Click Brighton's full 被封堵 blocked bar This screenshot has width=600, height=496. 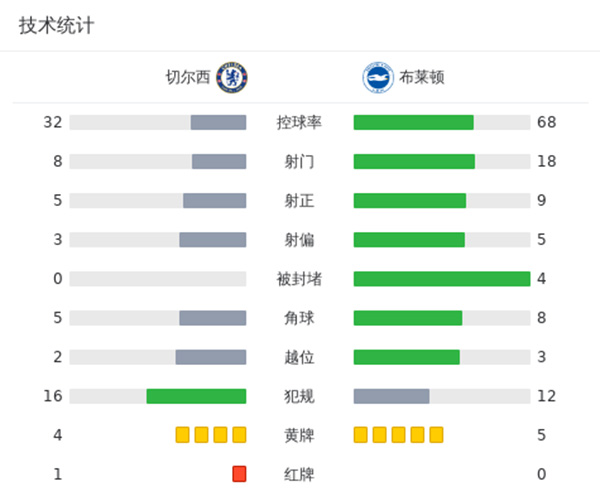click(442, 278)
